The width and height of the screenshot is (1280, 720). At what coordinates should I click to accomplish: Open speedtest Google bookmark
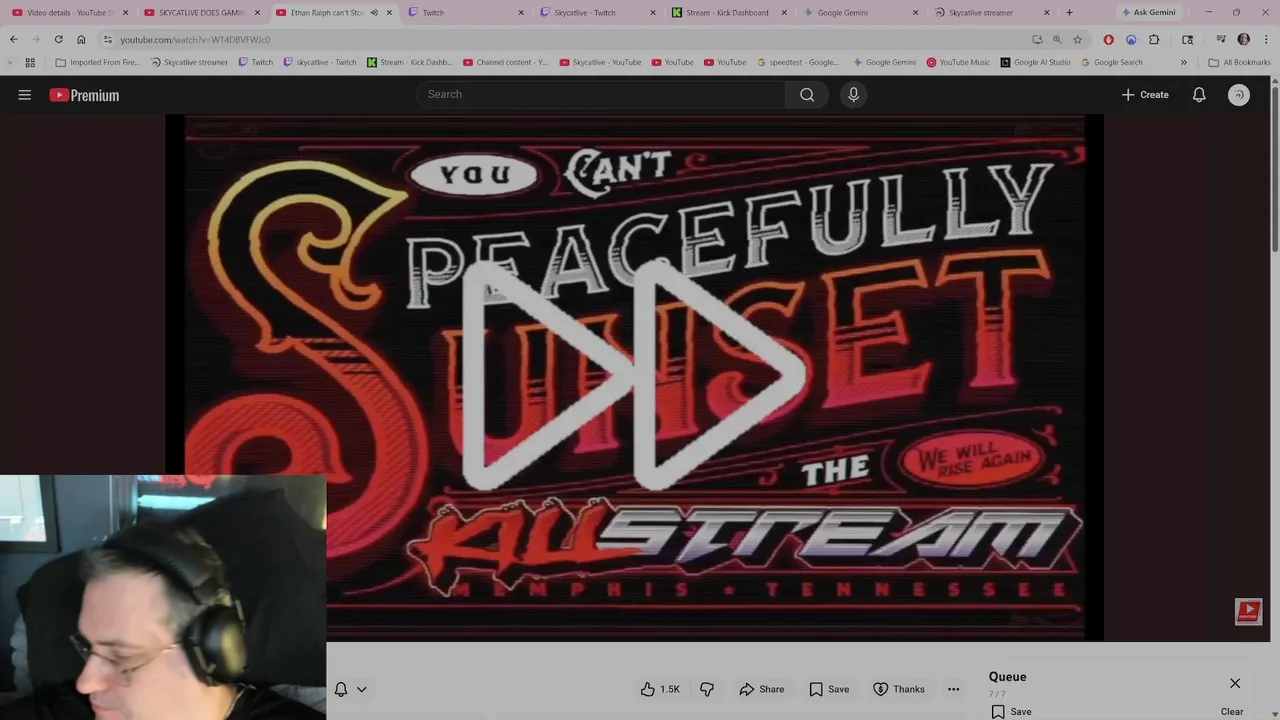(797, 62)
